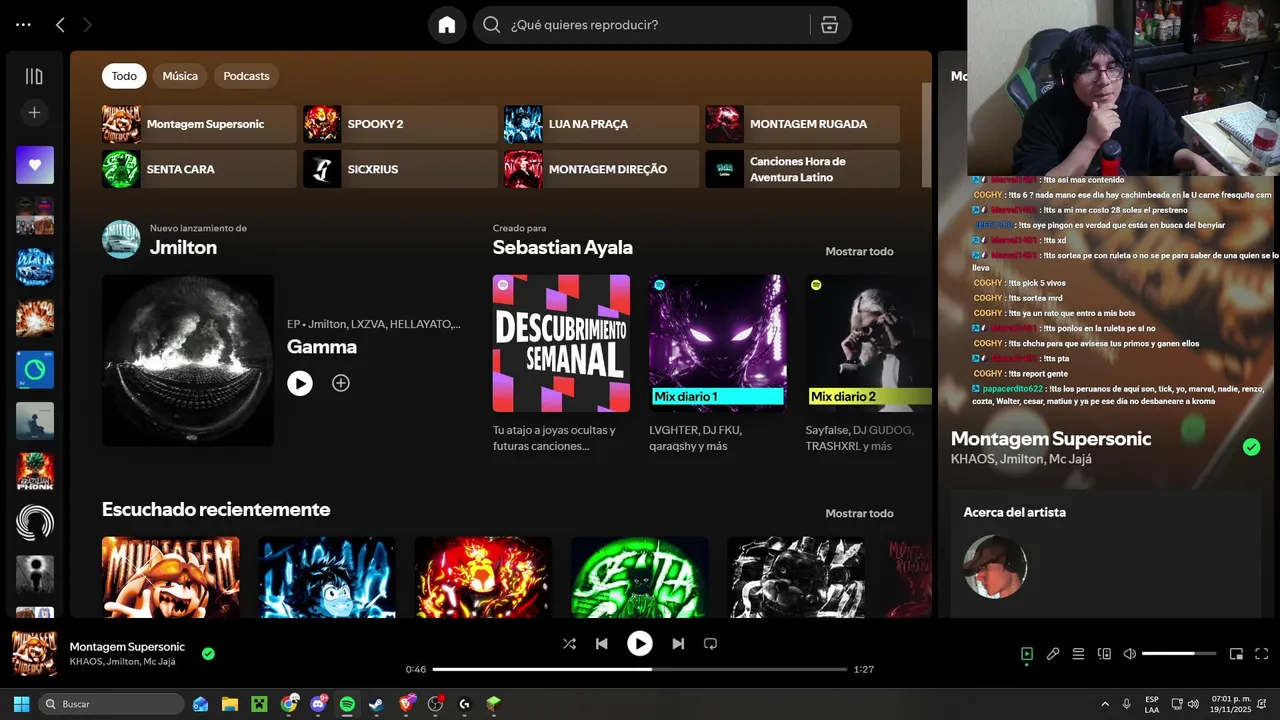Screen dimensions: 1280x720
Task: Toggle repeat mode
Action: point(710,644)
